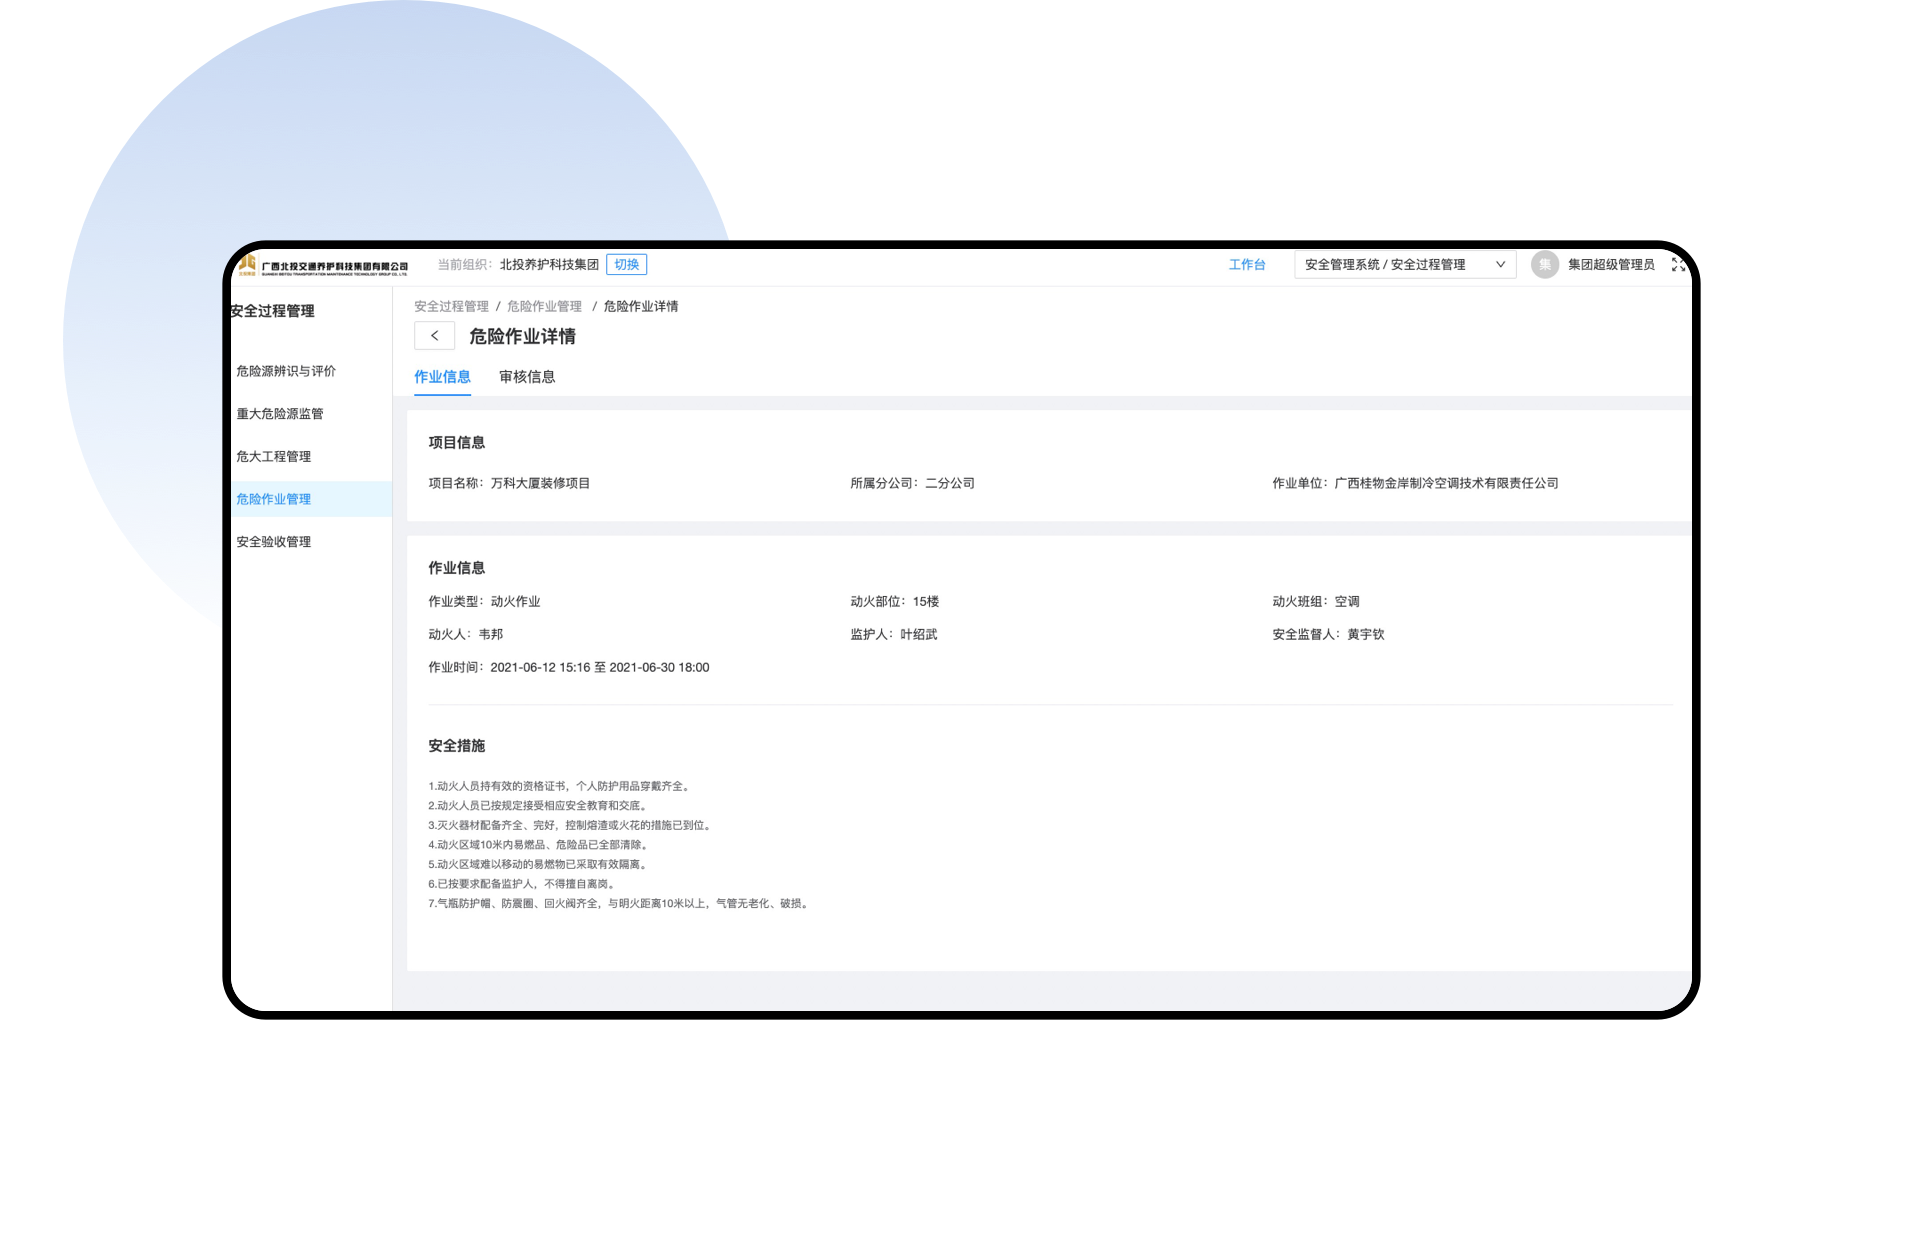Open 安全验收管理 from the sidebar

(x=274, y=542)
